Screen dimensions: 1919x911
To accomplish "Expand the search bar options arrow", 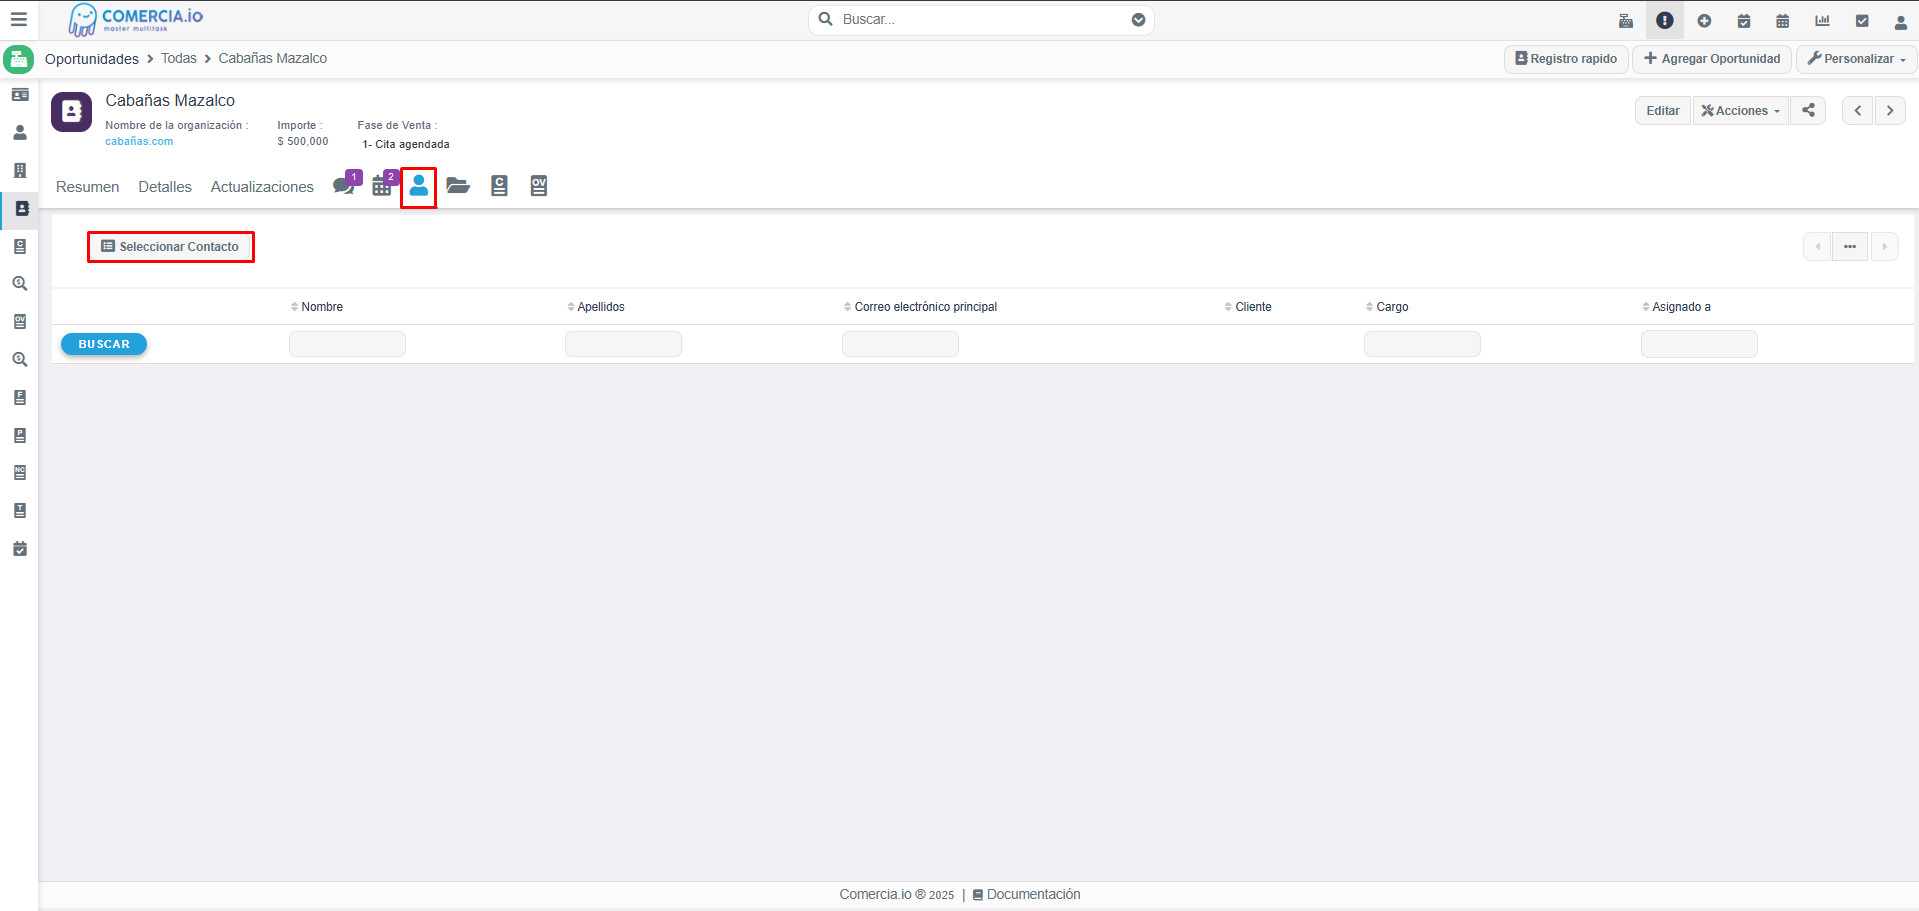I will point(1138,20).
